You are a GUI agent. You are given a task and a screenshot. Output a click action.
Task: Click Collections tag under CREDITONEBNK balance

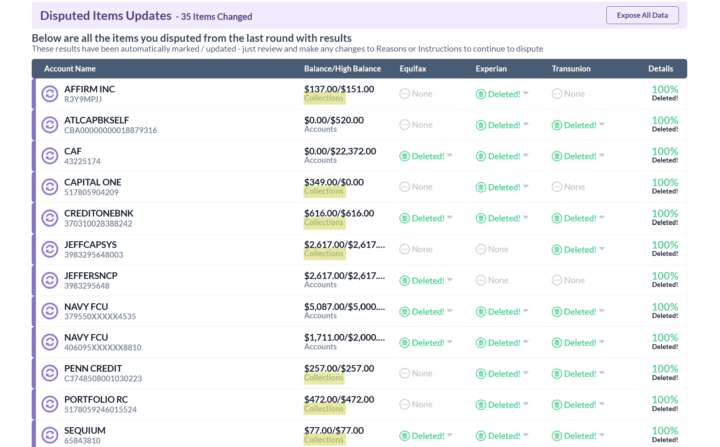(324, 223)
